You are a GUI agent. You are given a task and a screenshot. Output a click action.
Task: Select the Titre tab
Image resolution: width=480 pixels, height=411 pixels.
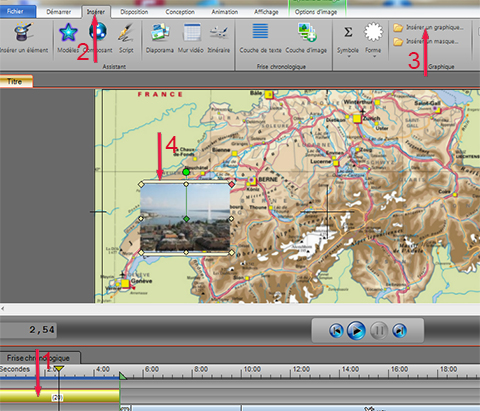16,82
